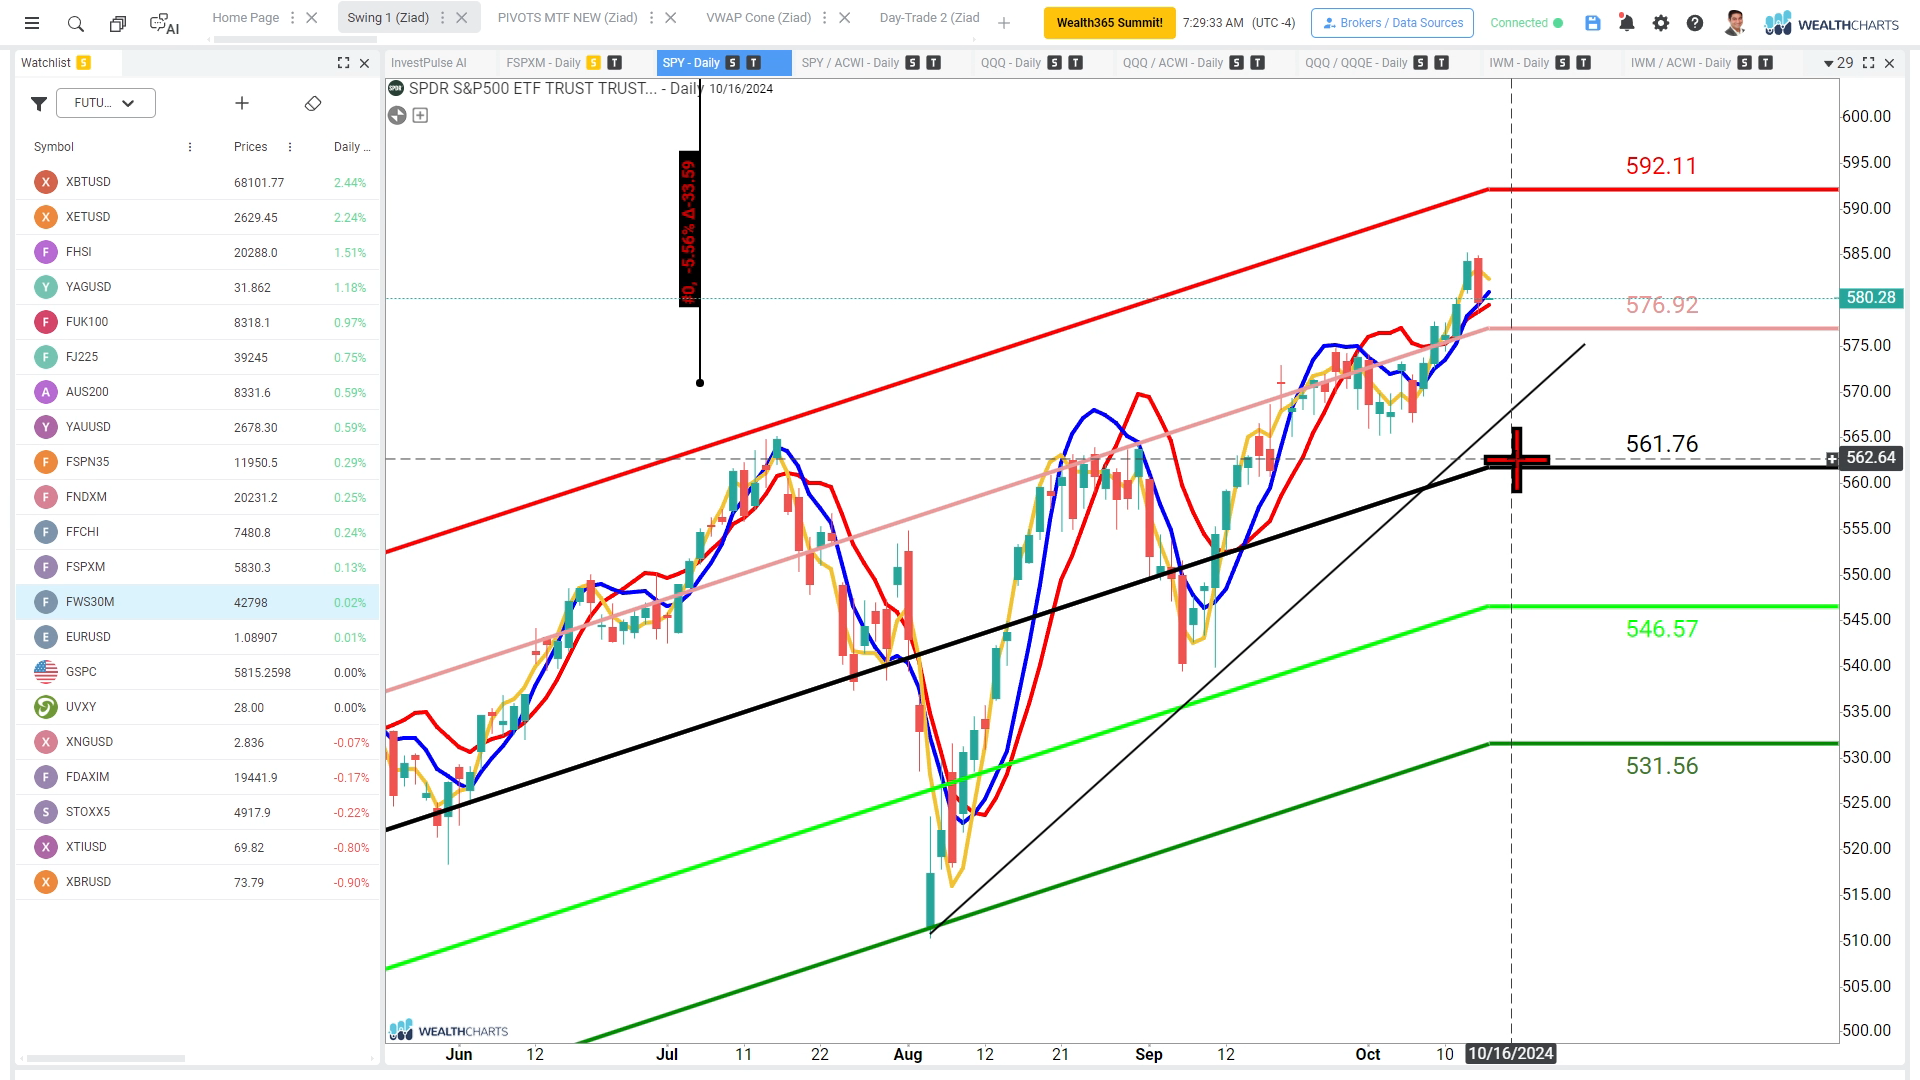This screenshot has width=1920, height=1080.
Task: Sort watchlist by Daily change header
Action: [x=351, y=147]
